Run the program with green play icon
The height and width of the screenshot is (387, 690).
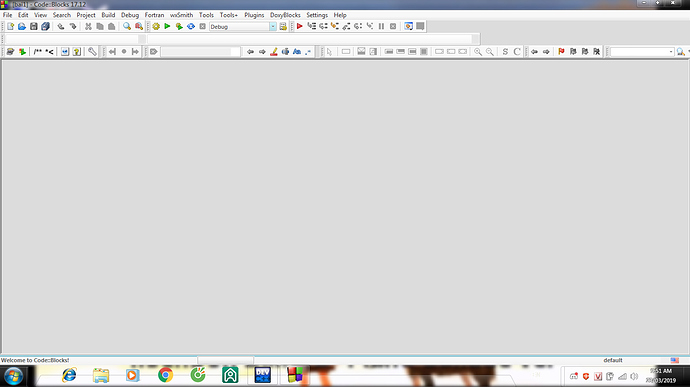coord(167,26)
